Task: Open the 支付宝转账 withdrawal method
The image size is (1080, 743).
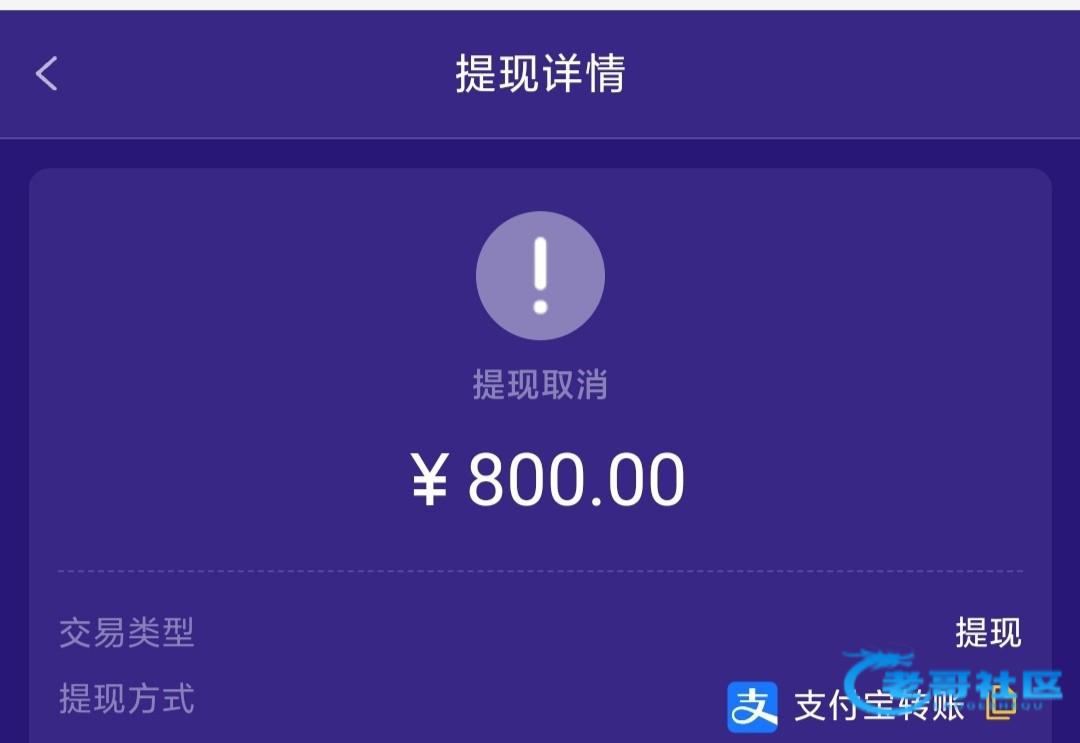Action: (878, 707)
